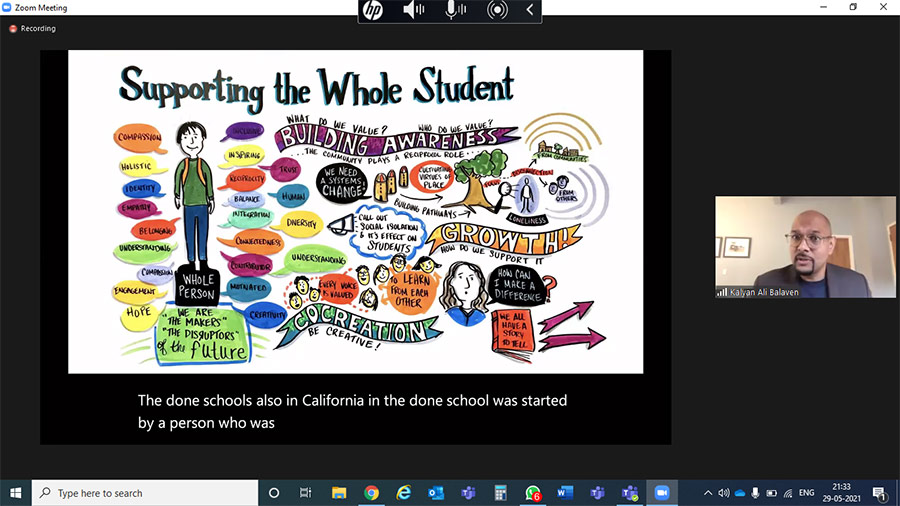Open the Zoom icon in the taskbar

pos(661,493)
